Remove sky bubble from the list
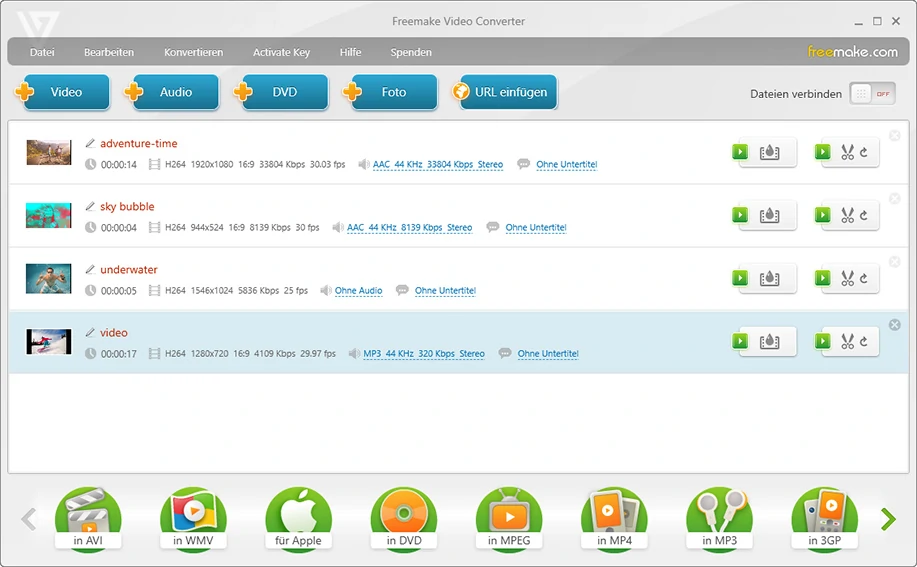This screenshot has height=567, width=917. pos(895,199)
